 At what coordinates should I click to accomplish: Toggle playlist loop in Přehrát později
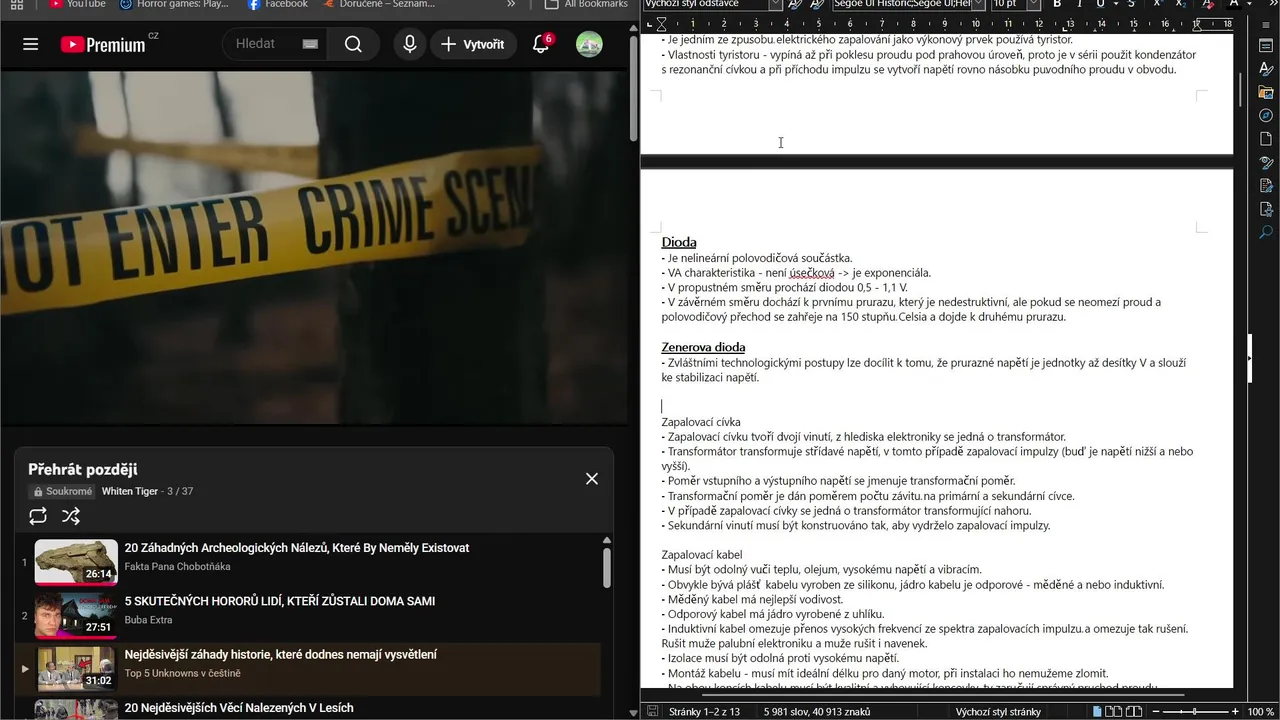tap(38, 516)
